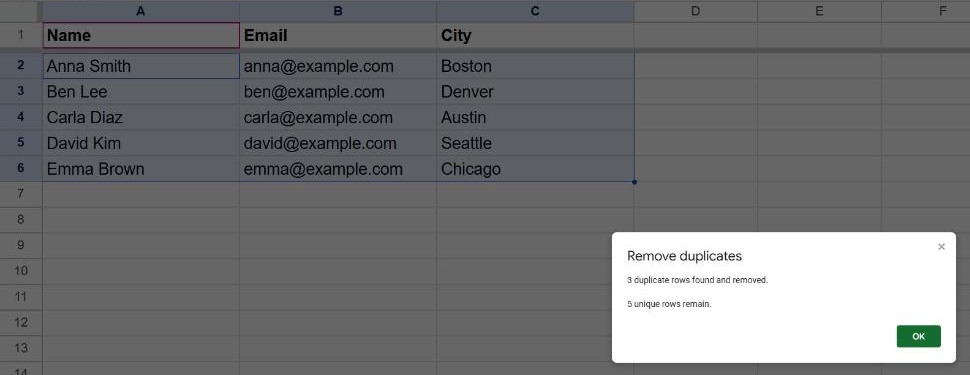Select the Chicago cell
This screenshot has height=375, width=970.
pos(535,169)
